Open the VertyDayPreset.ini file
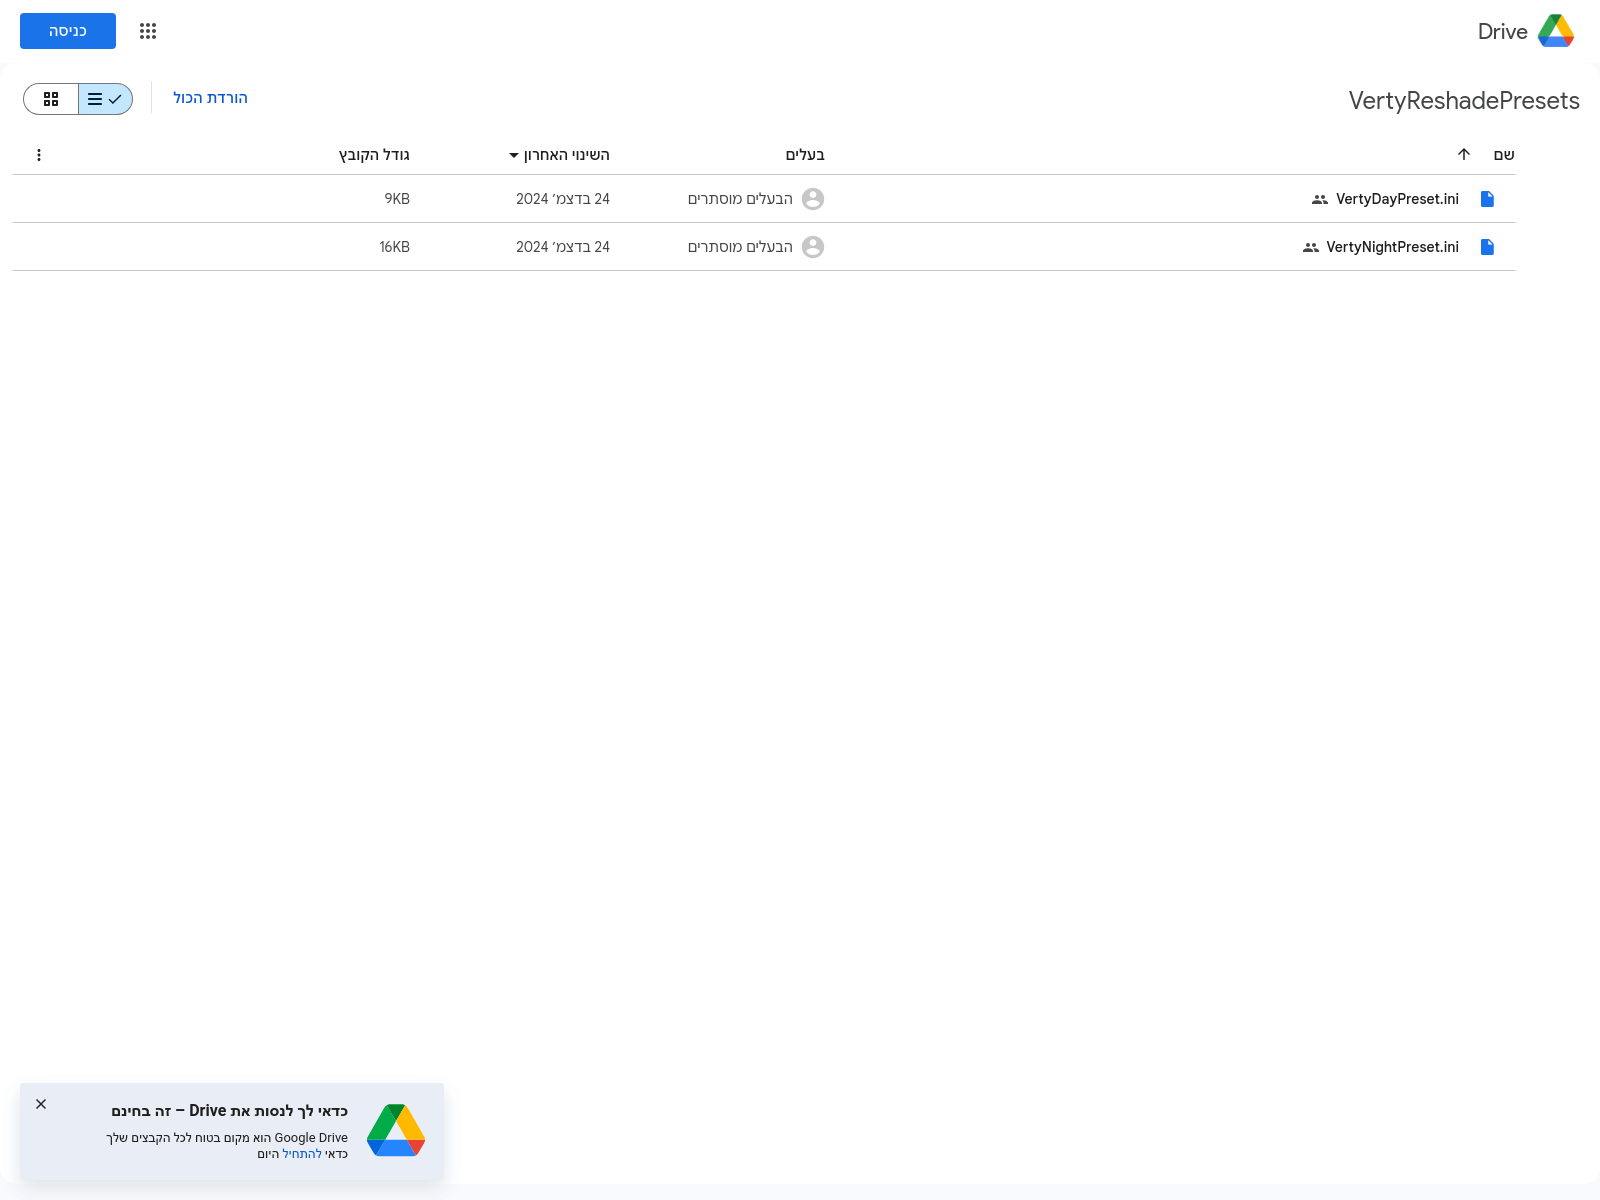1600x1200 pixels. click(x=1397, y=199)
